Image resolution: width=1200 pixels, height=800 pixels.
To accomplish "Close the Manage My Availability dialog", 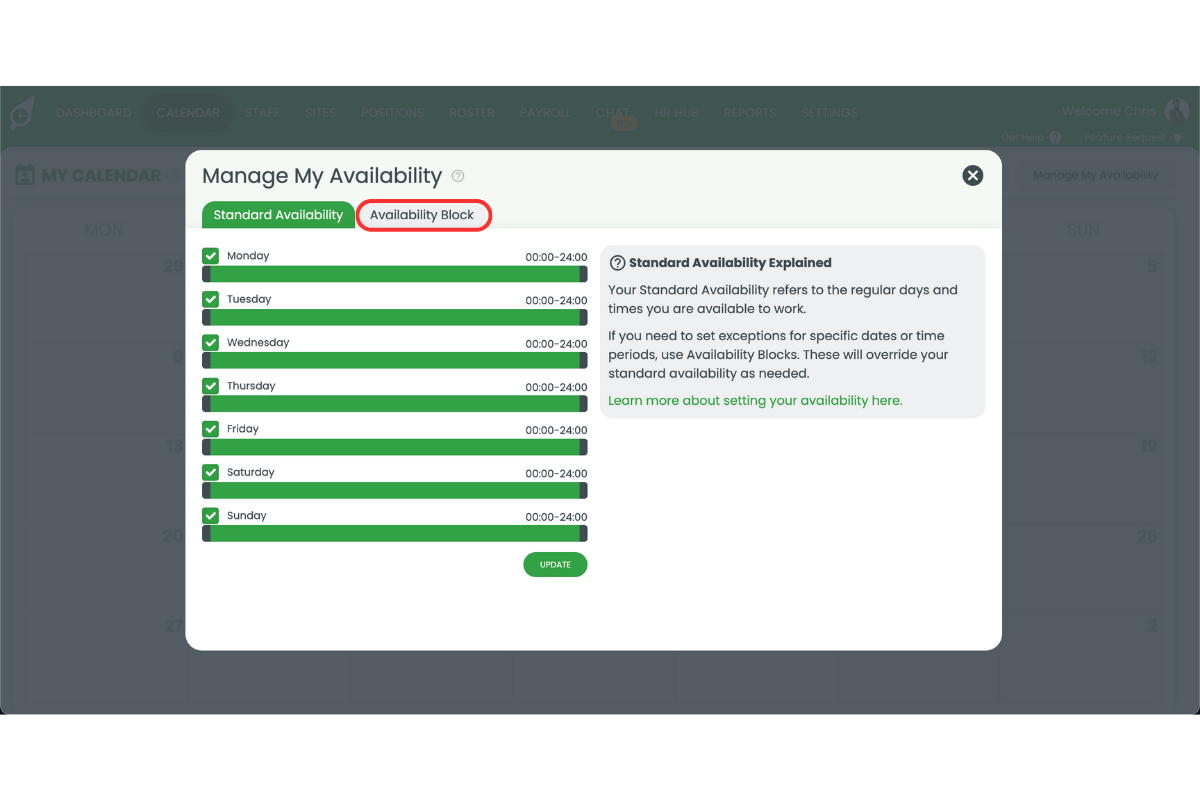I will [972, 175].
